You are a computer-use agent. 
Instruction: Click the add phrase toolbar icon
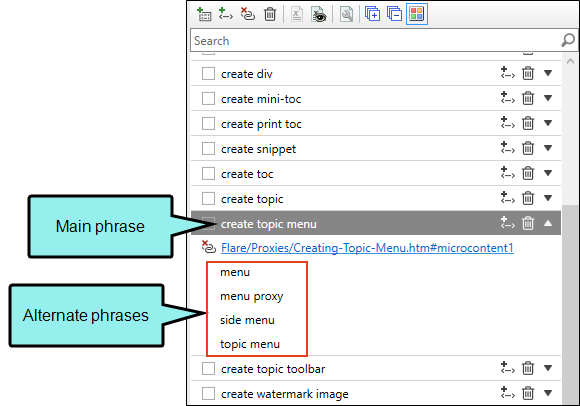click(x=204, y=14)
